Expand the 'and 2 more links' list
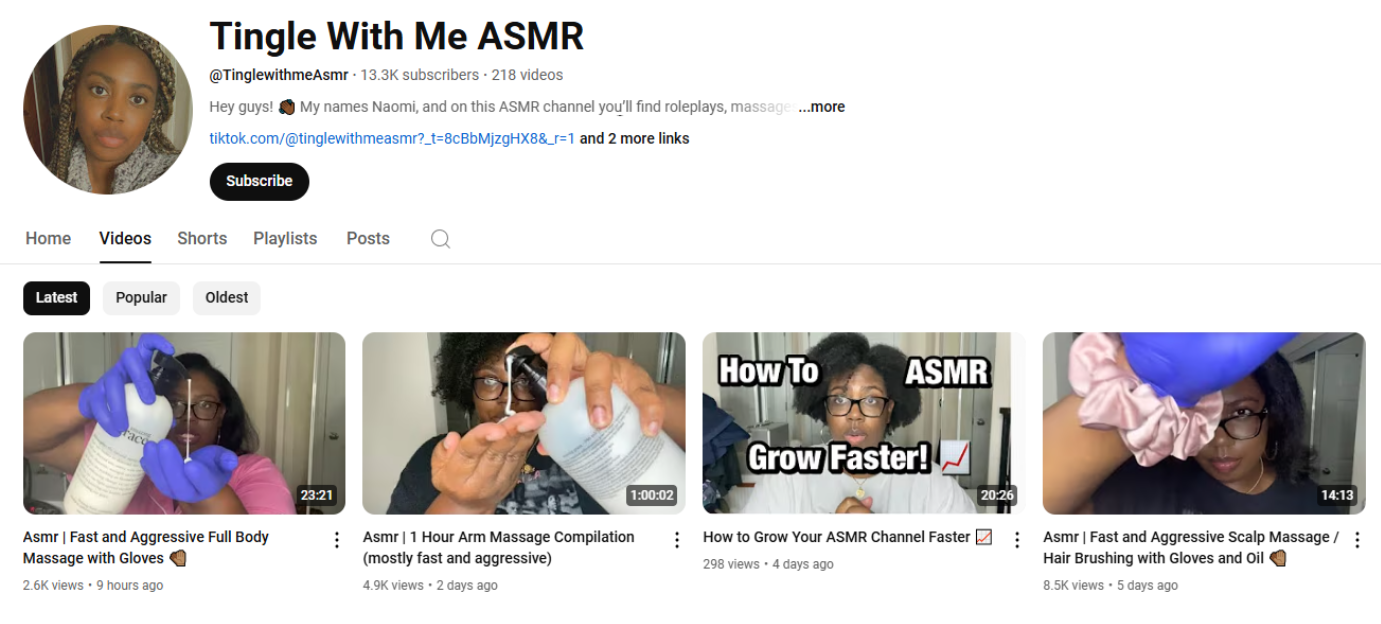The height and width of the screenshot is (624, 1381). click(634, 139)
